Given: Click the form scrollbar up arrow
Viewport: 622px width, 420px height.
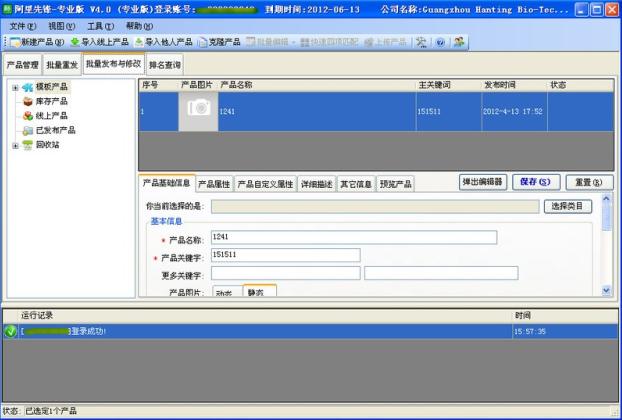Looking at the screenshot, I should [x=607, y=199].
